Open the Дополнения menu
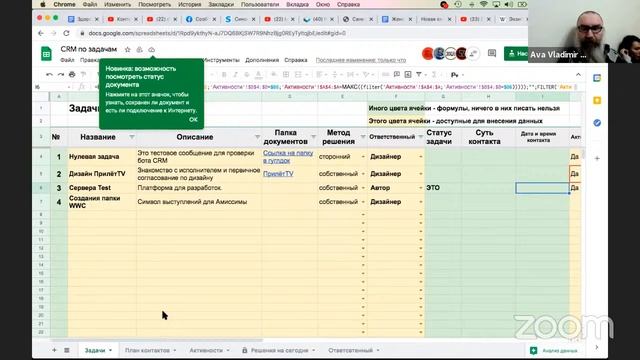The height and width of the screenshot is (360, 640). coord(262,60)
